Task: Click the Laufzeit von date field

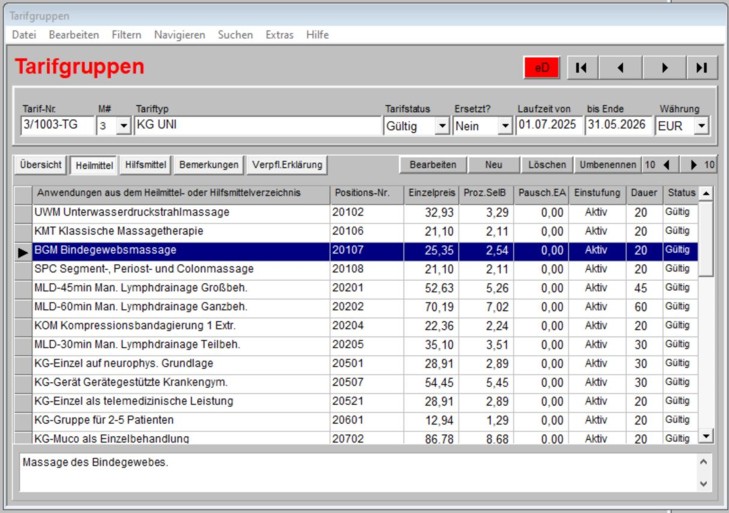Action: [548, 126]
